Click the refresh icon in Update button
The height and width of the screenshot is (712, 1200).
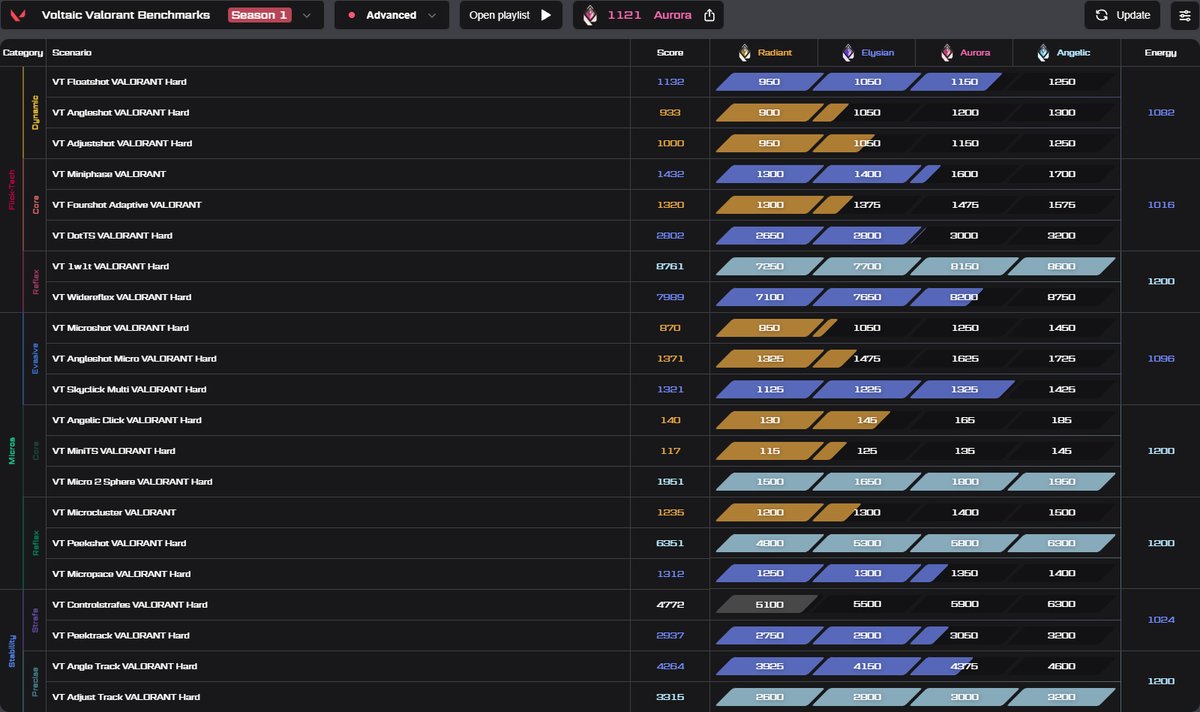pos(1101,15)
